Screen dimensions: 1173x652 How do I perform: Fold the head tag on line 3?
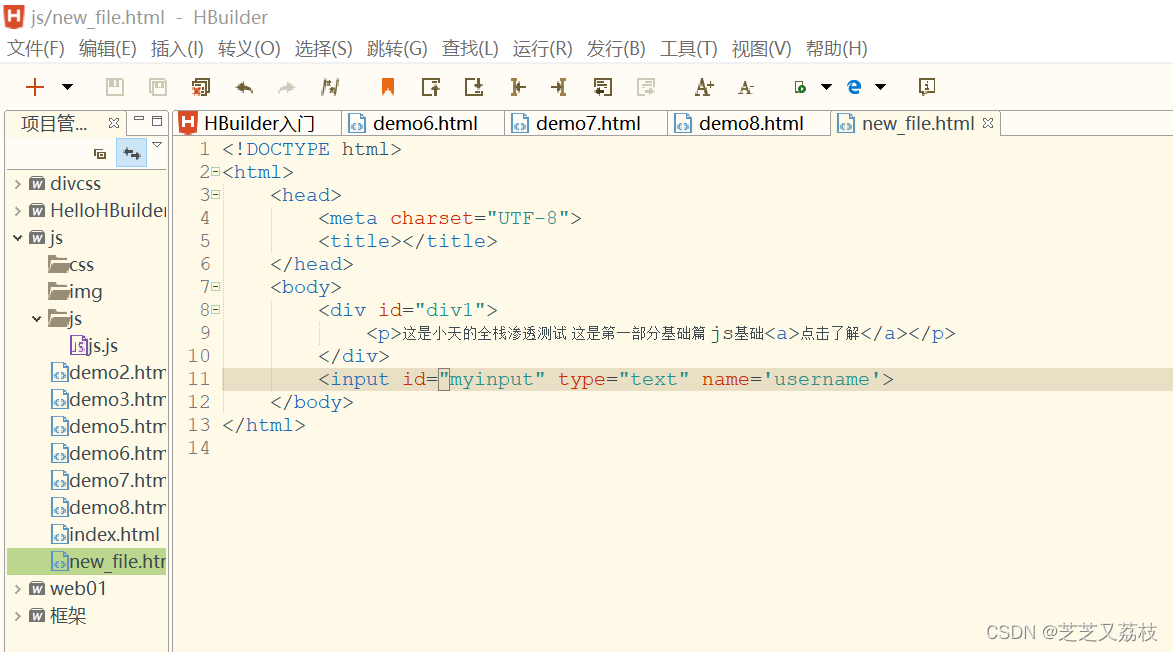click(215, 194)
